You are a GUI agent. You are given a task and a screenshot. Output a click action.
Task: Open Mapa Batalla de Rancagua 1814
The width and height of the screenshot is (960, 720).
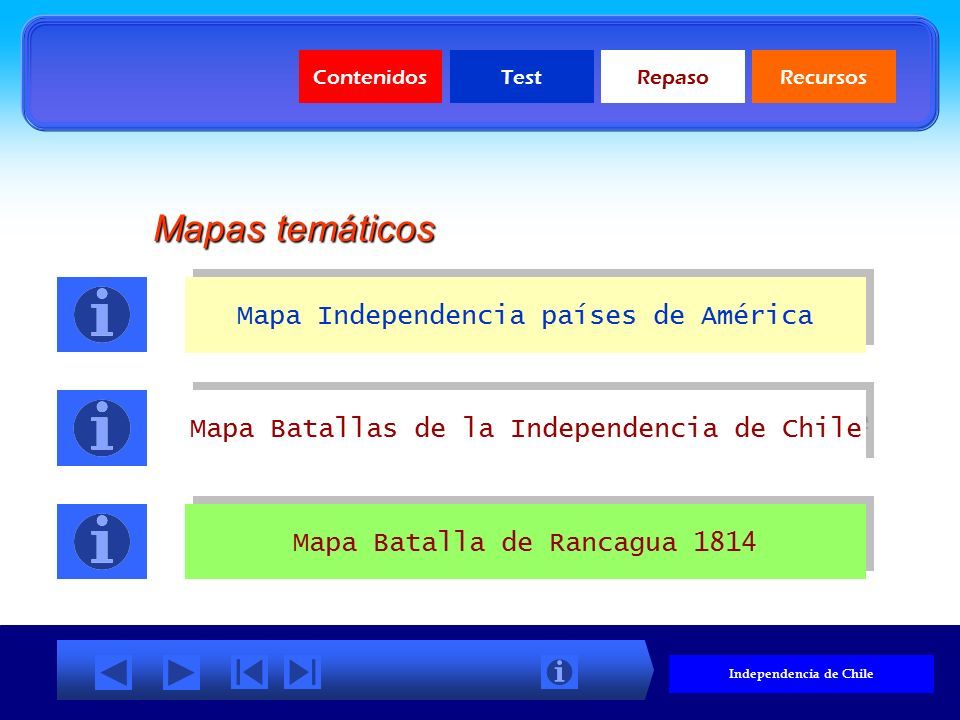pos(525,541)
